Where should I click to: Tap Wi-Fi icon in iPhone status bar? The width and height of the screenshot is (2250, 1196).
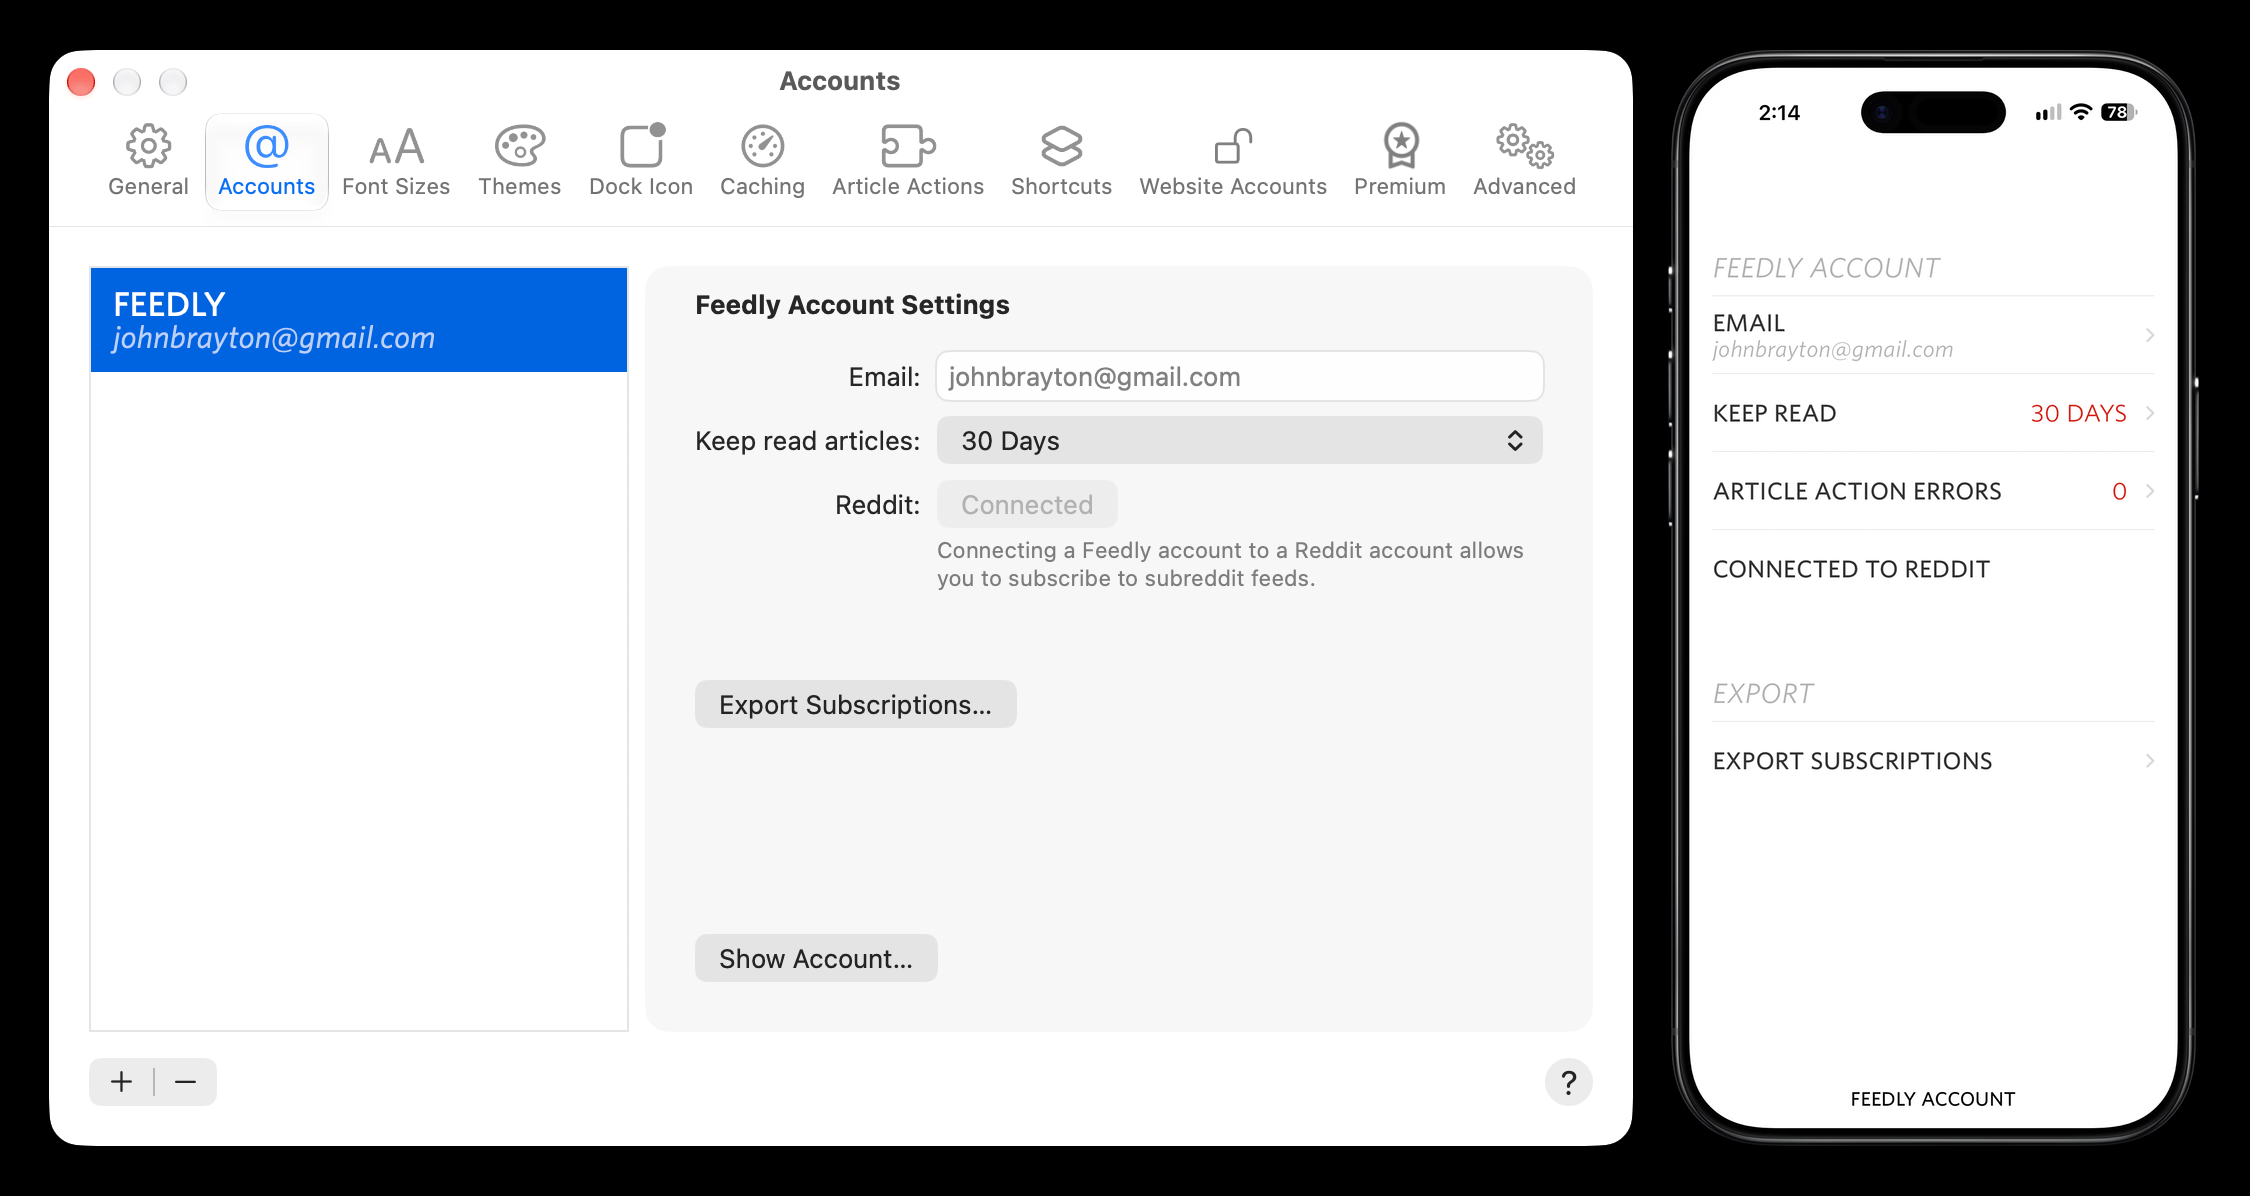[2081, 112]
